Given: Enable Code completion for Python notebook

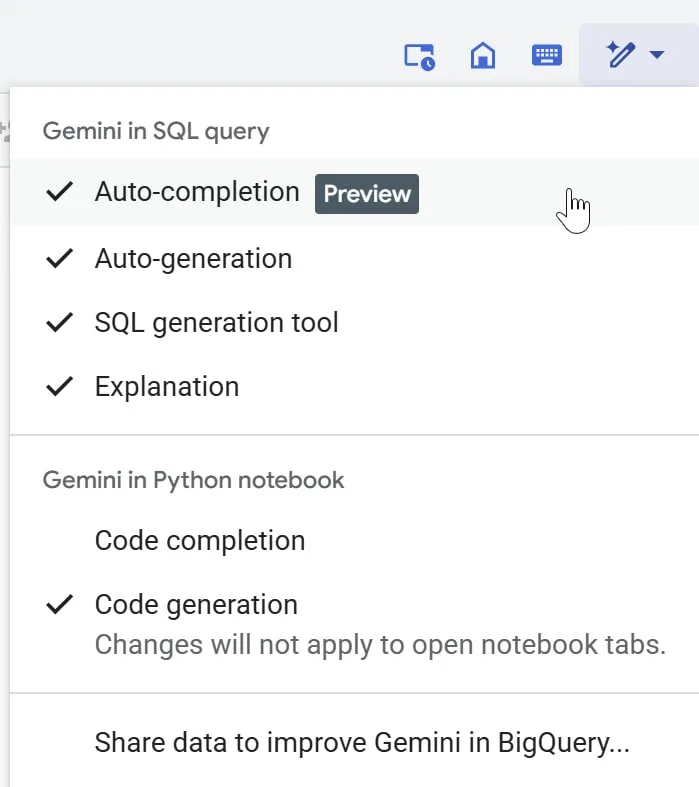Looking at the screenshot, I should [x=200, y=540].
